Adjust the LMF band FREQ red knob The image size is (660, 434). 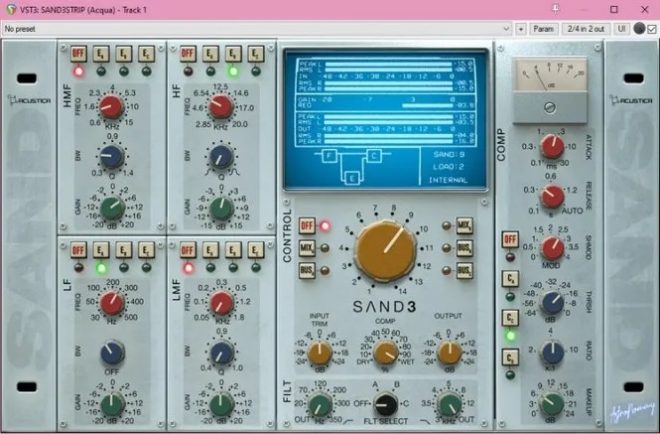click(221, 303)
